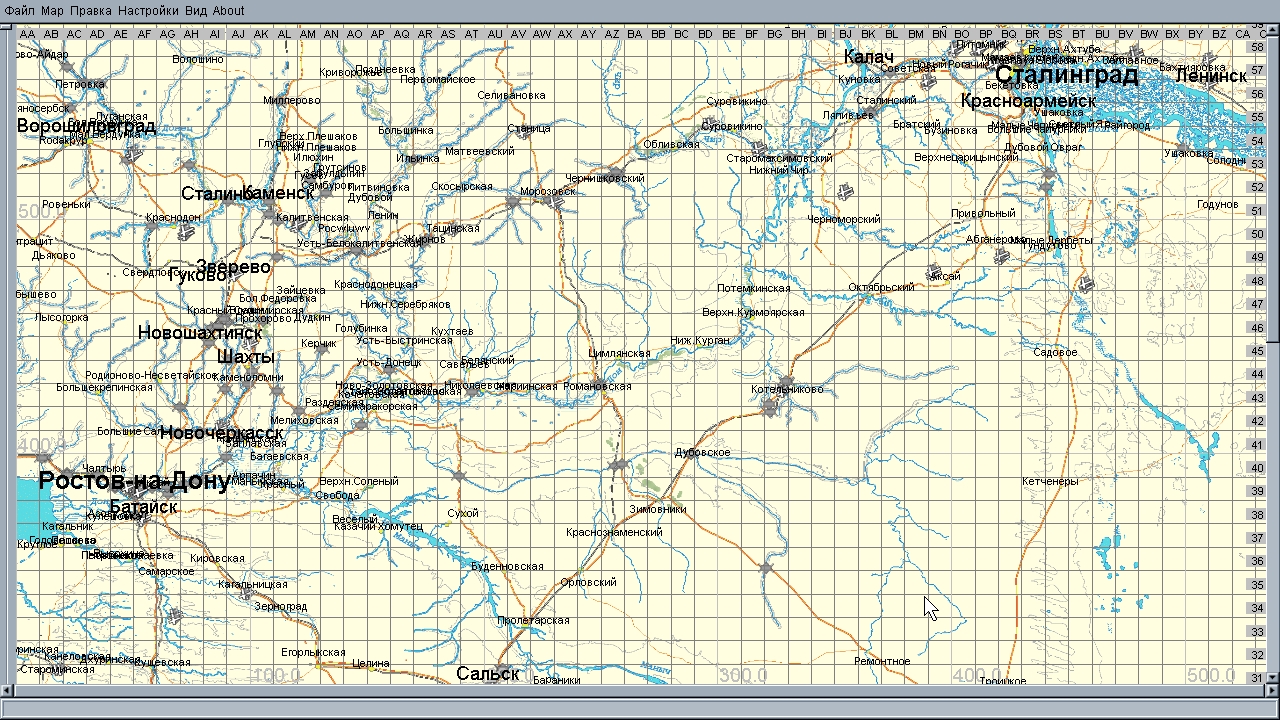The width and height of the screenshot is (1280, 720).
Task: Select the Миллерово label
Action: [x=292, y=101]
